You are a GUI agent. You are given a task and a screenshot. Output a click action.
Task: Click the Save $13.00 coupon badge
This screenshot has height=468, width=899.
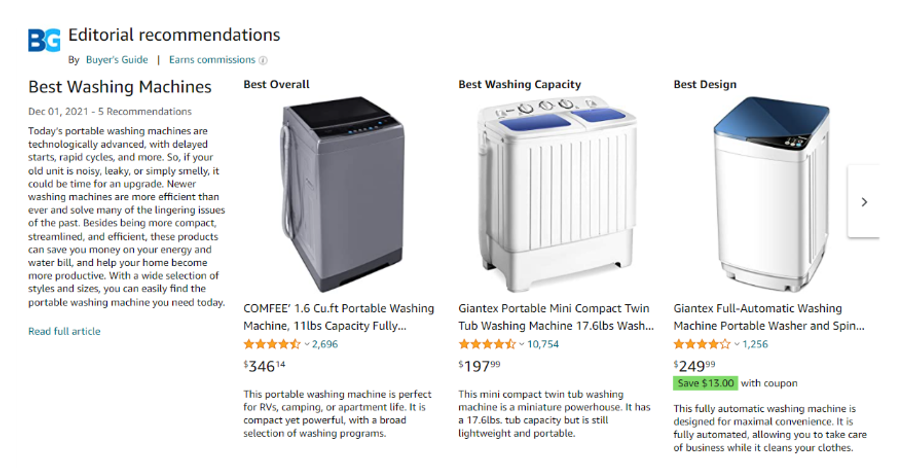[x=705, y=383]
